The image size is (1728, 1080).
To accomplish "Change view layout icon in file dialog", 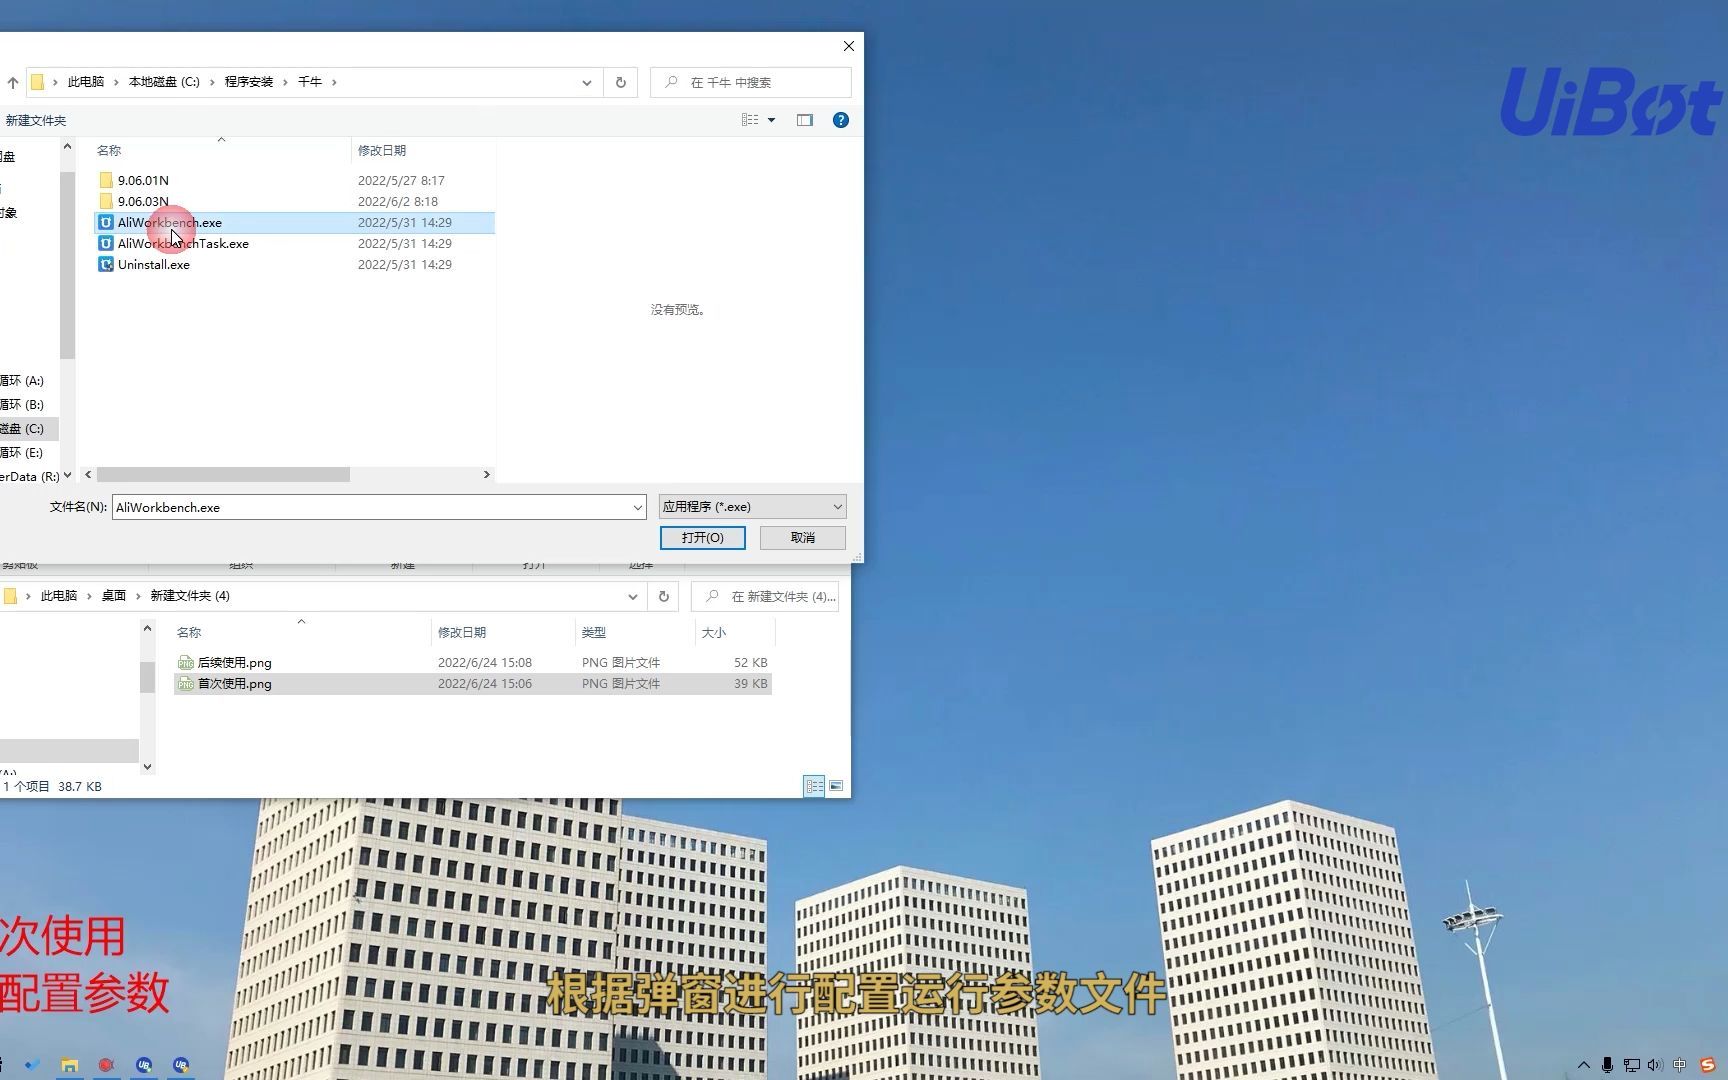I will pyautogui.click(x=750, y=120).
